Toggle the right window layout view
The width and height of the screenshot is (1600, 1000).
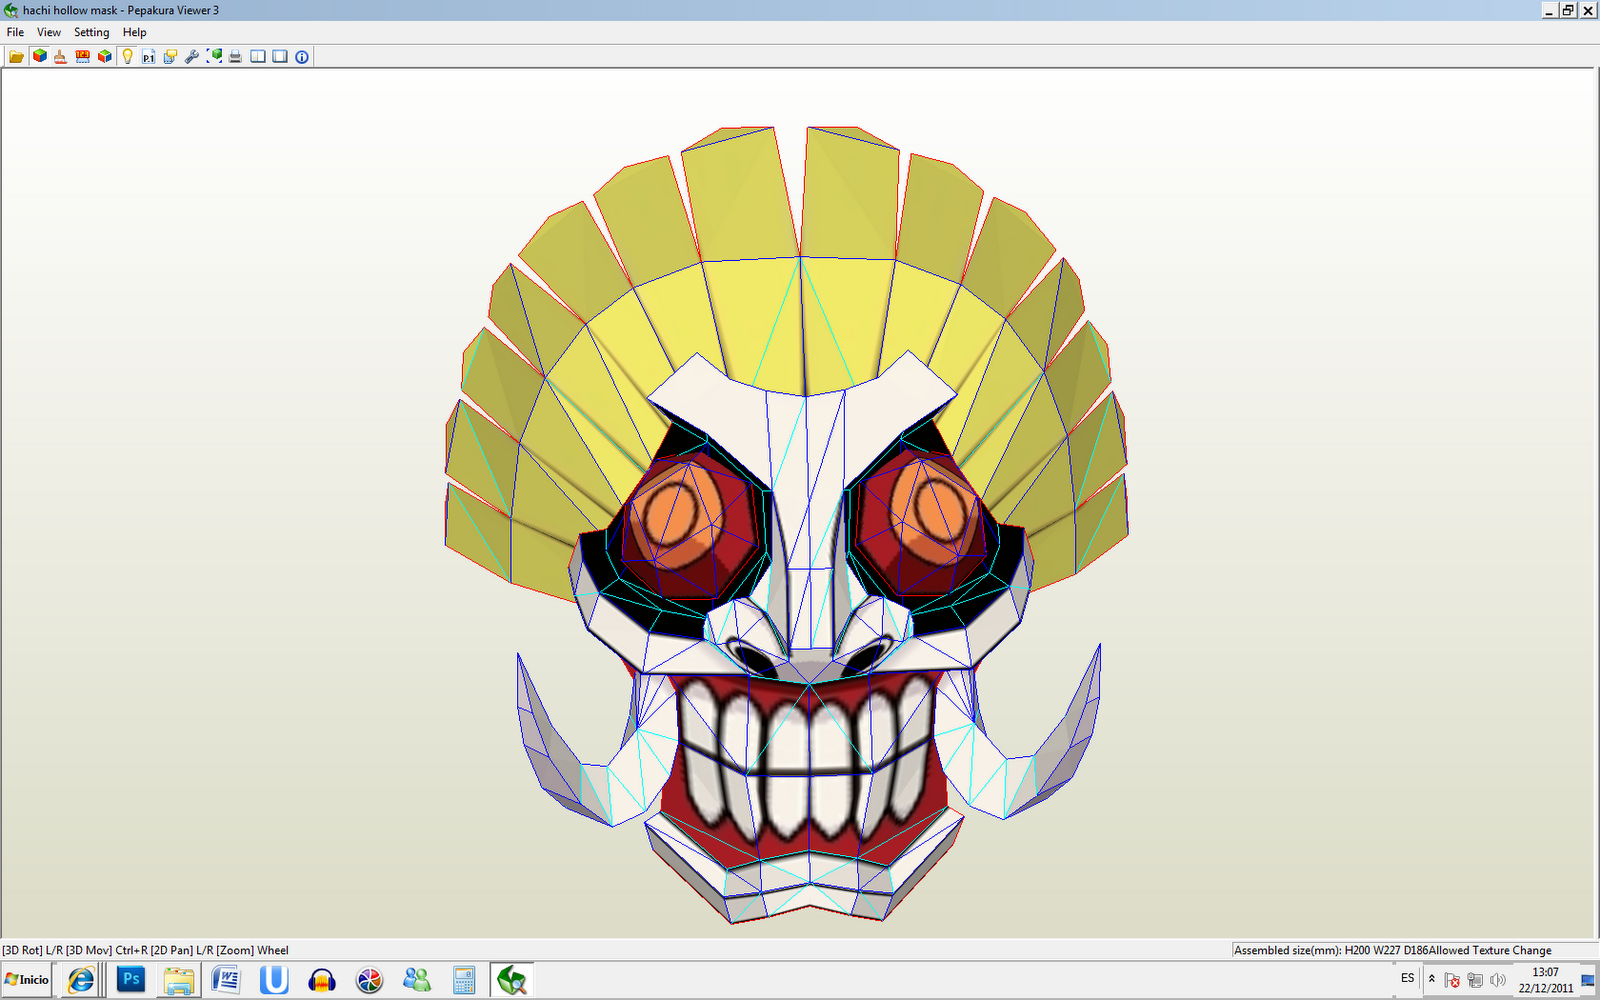coord(281,56)
